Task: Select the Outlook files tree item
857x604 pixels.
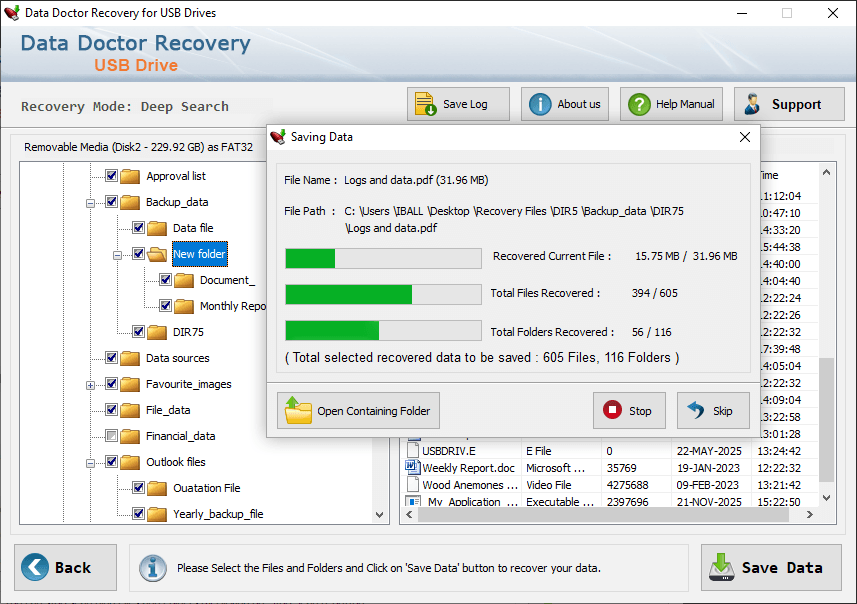Action: (175, 462)
